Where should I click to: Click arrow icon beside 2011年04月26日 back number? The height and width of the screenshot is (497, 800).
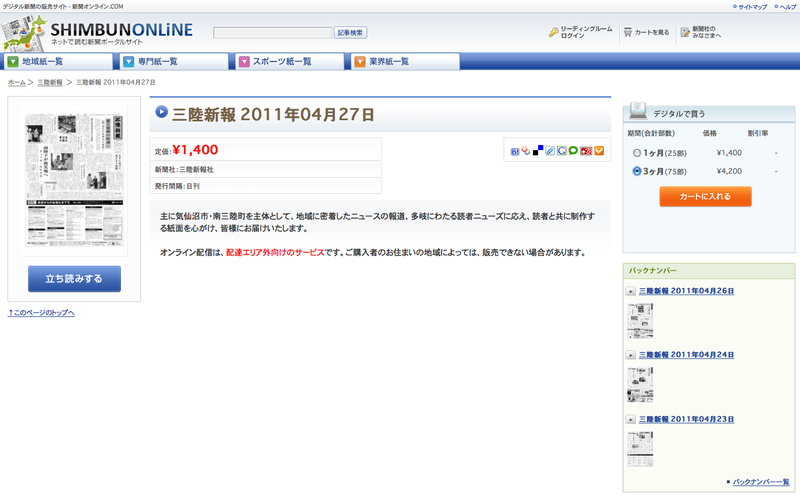click(x=631, y=291)
